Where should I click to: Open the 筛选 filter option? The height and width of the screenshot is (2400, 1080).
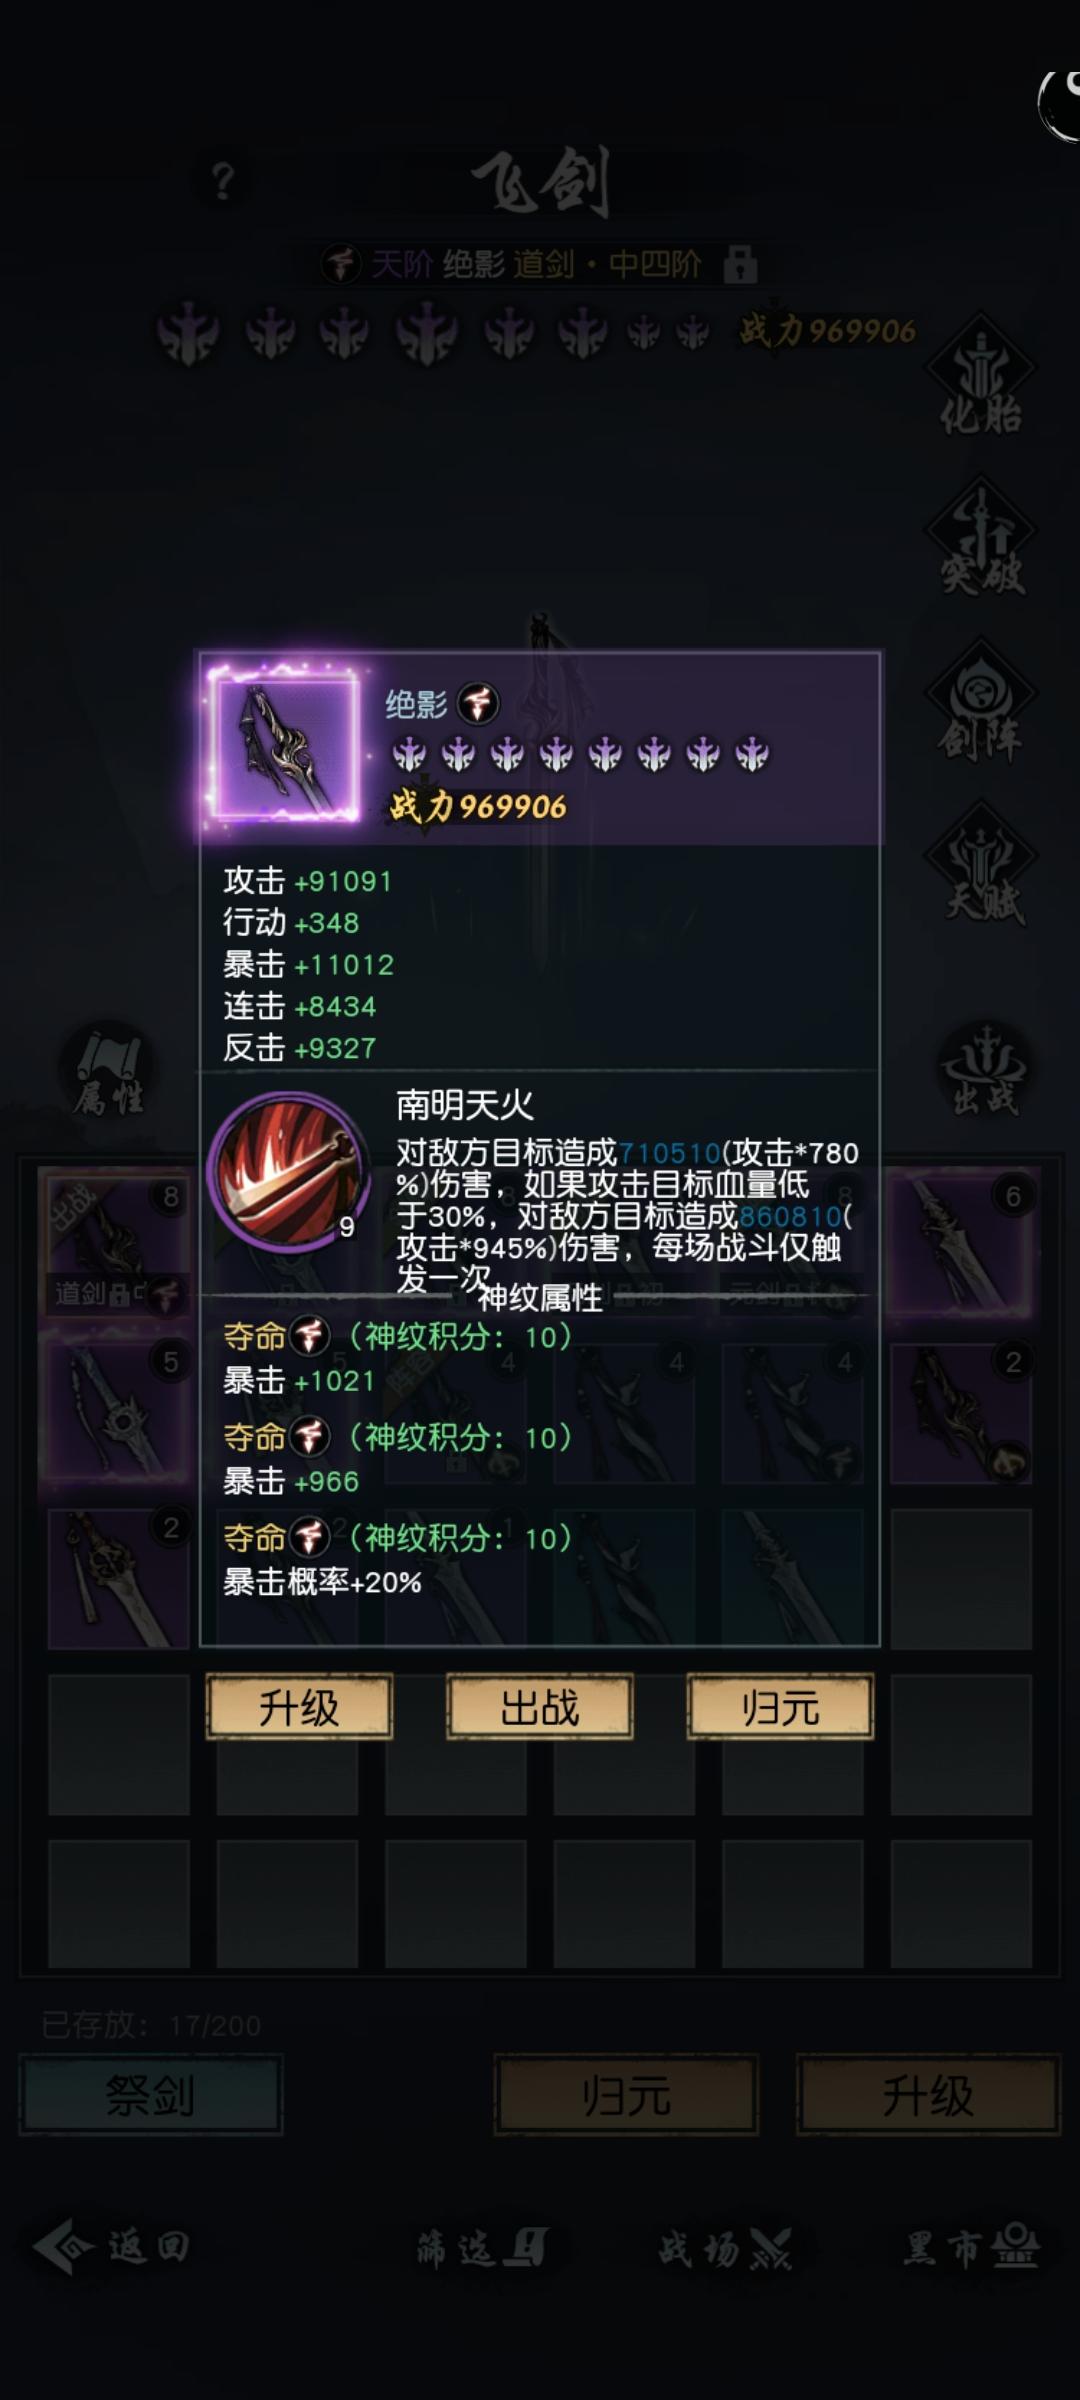(x=481, y=2247)
